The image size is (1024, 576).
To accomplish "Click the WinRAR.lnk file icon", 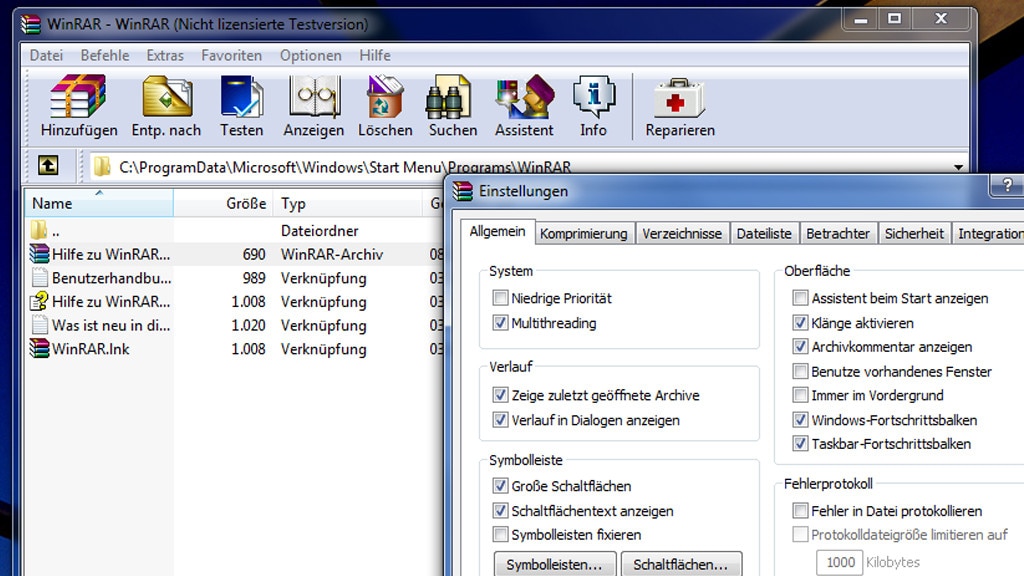I will click(x=39, y=348).
